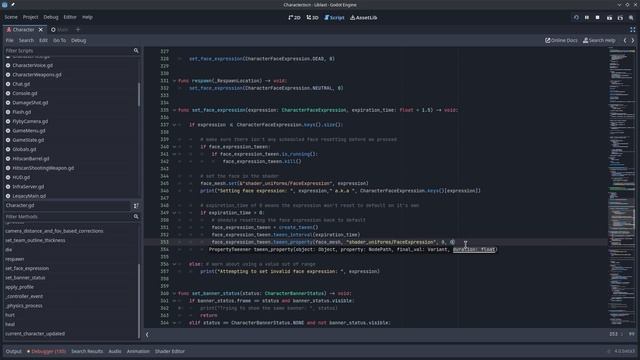This screenshot has width=640, height=360.
Task: Click the run project play icon
Action: tap(576, 18)
